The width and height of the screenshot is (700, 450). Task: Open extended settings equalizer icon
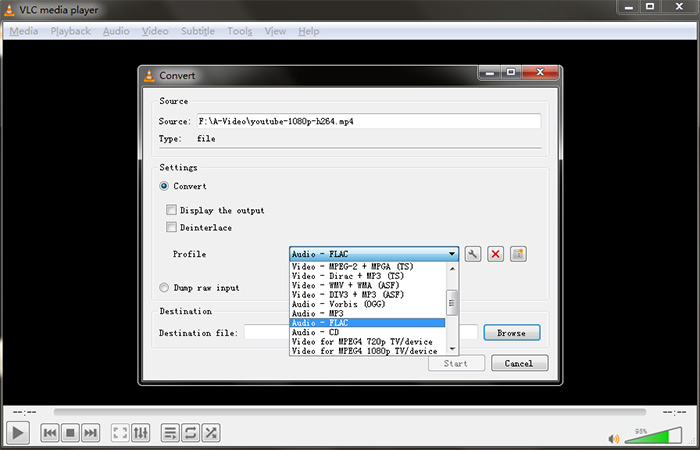click(x=140, y=433)
